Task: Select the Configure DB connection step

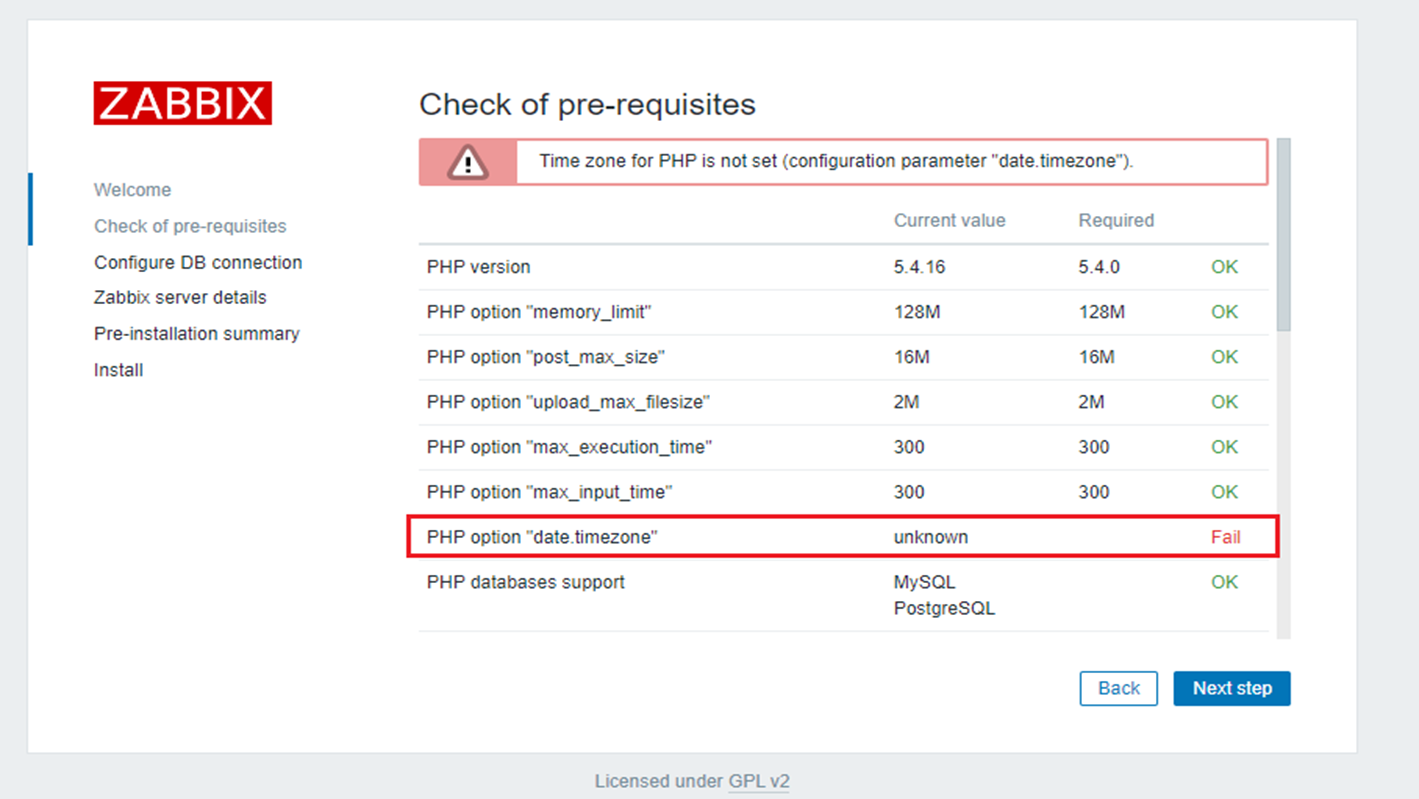Action: pos(198,262)
